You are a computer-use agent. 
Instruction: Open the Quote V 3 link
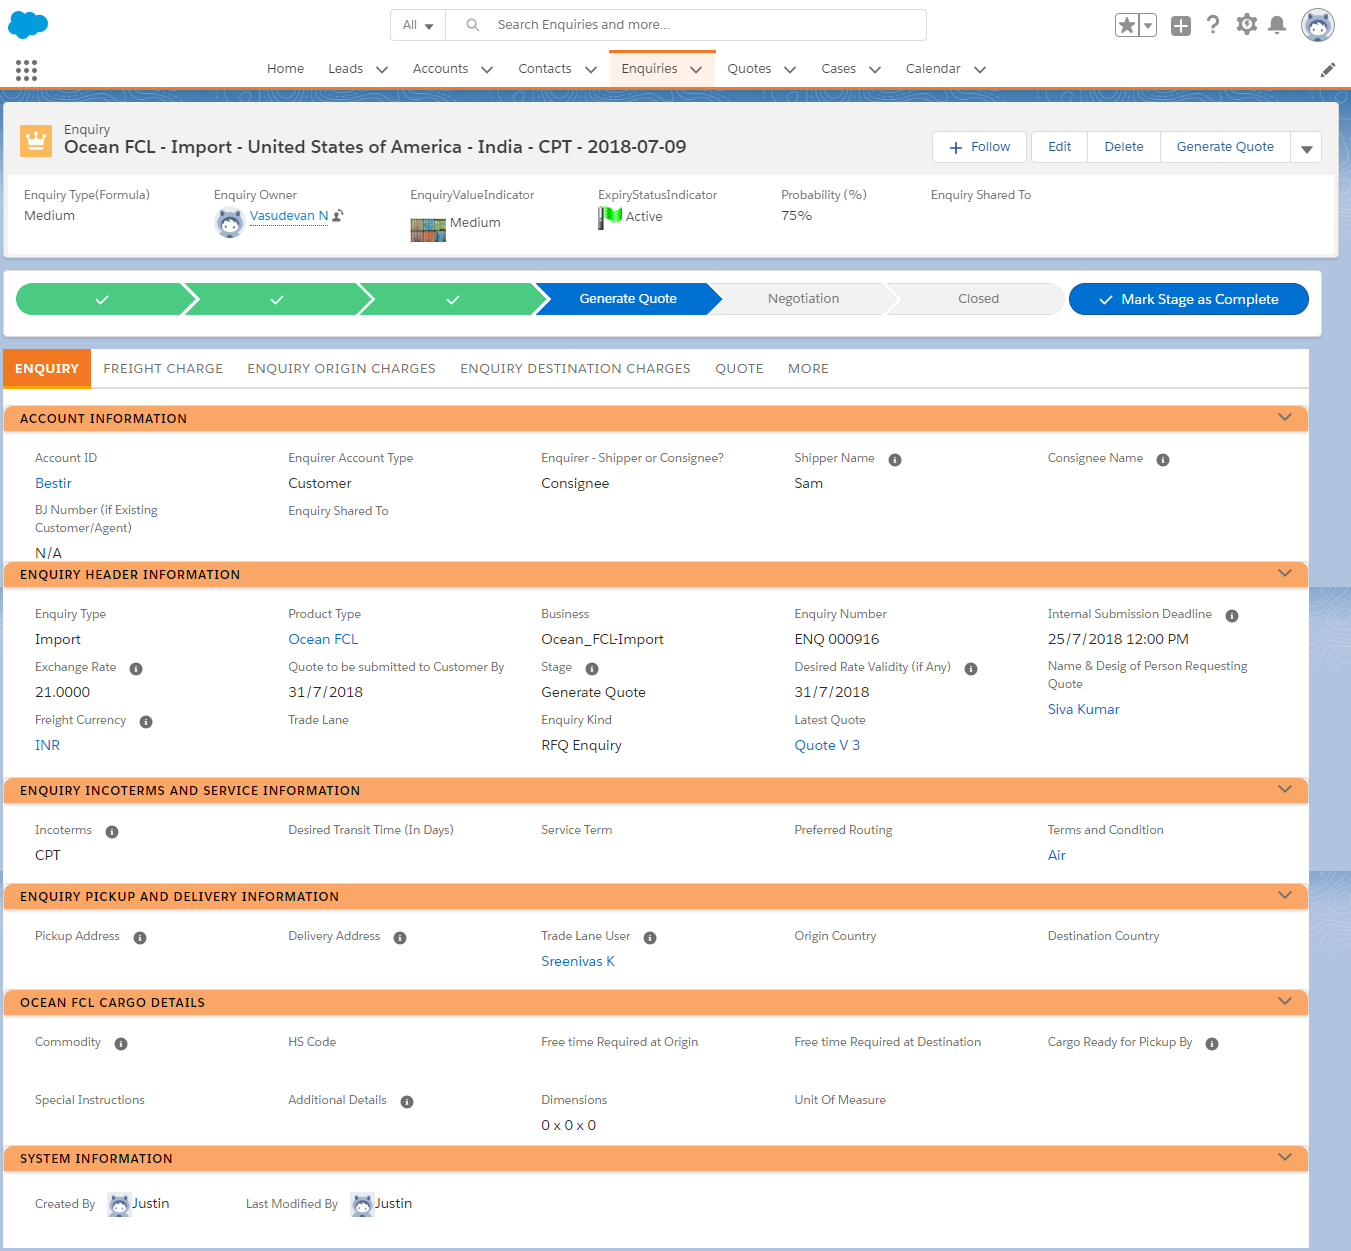pos(827,745)
